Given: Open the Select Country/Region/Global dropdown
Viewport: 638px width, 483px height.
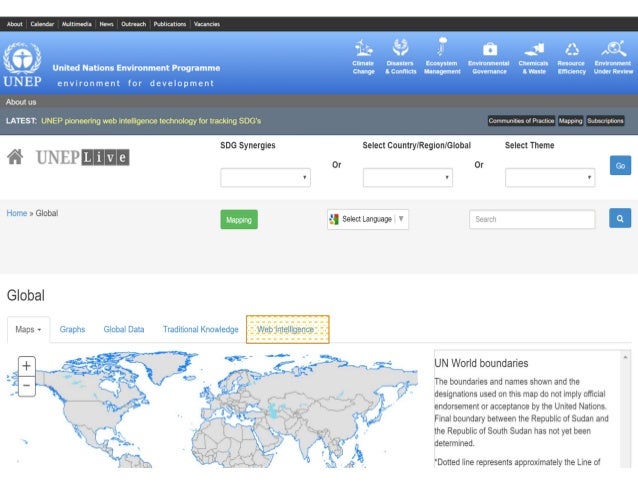Looking at the screenshot, I should pos(408,177).
